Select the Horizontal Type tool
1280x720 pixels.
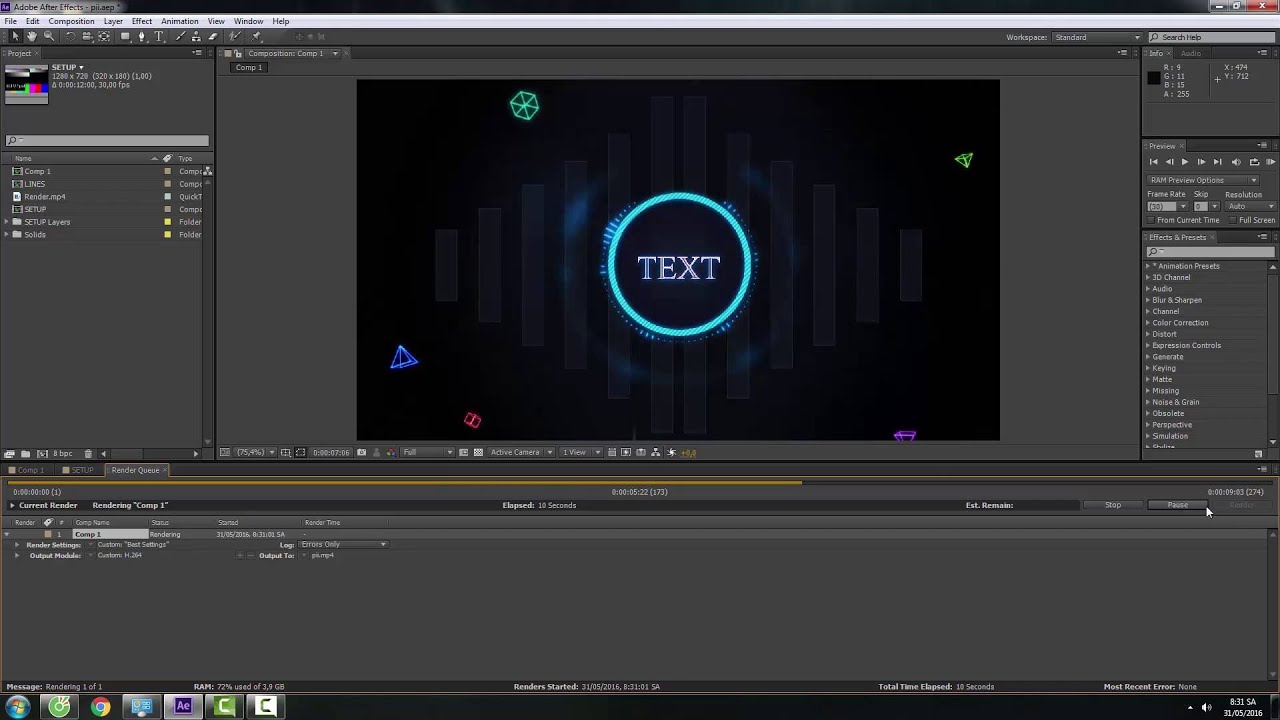157,37
